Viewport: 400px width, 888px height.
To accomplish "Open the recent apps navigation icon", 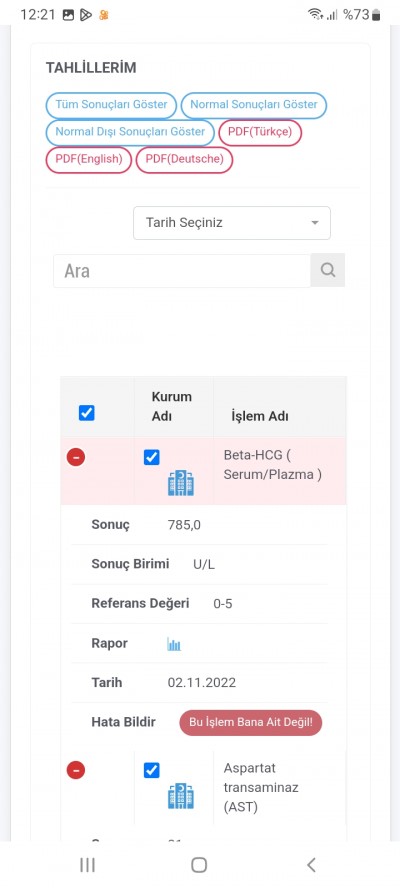I will coord(87,865).
